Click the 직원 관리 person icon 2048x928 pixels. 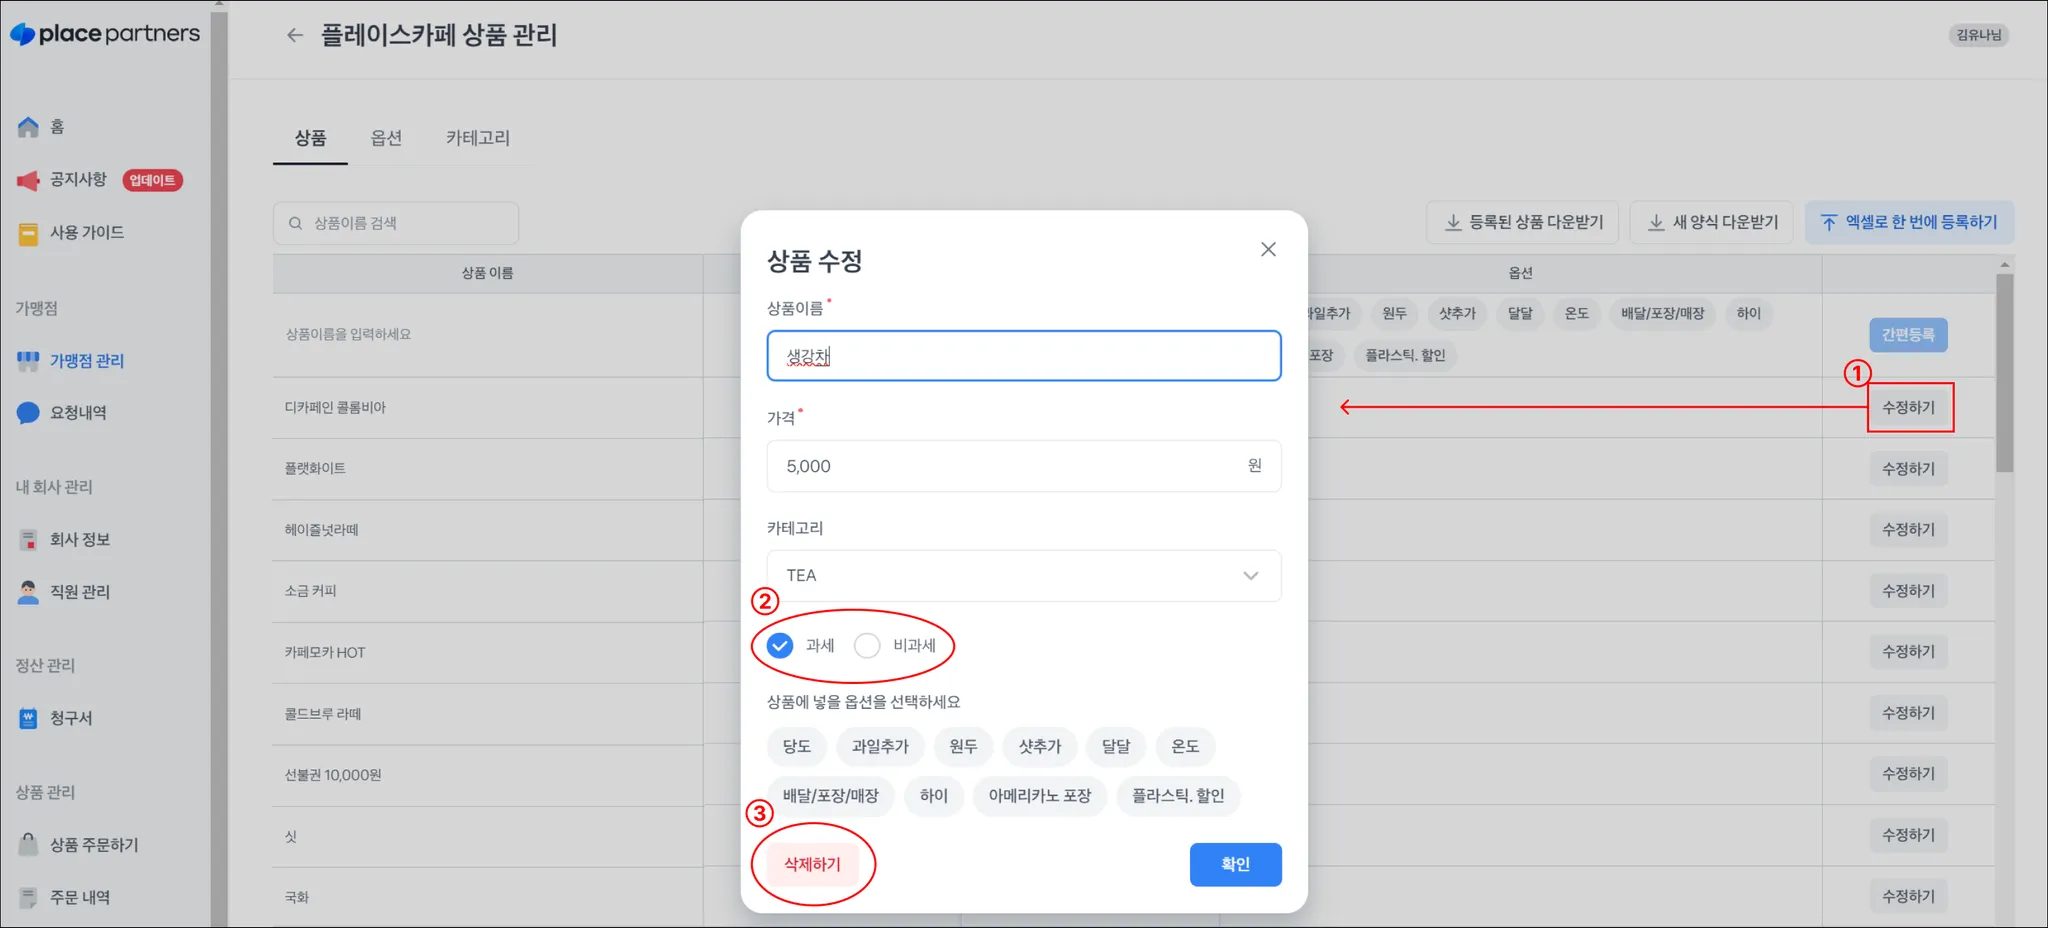(28, 592)
